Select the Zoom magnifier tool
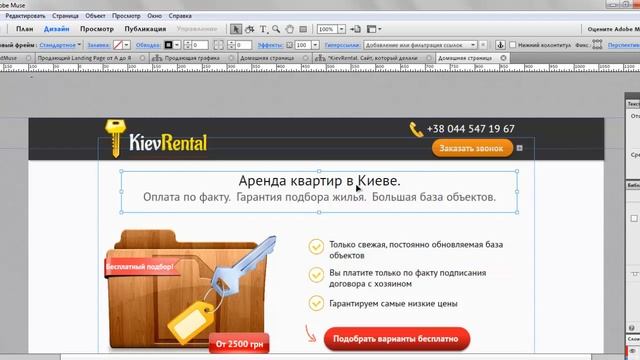Screen dimensions: 640x360 (x=276, y=29)
